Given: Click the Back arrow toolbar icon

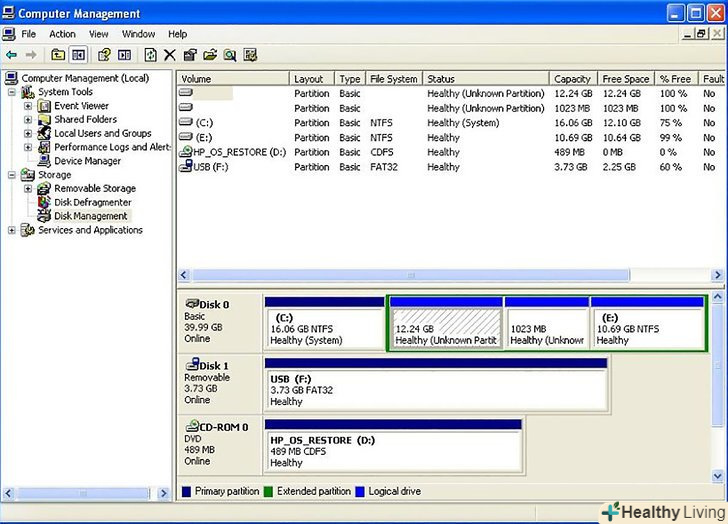Looking at the screenshot, I should pyautogui.click(x=11, y=55).
